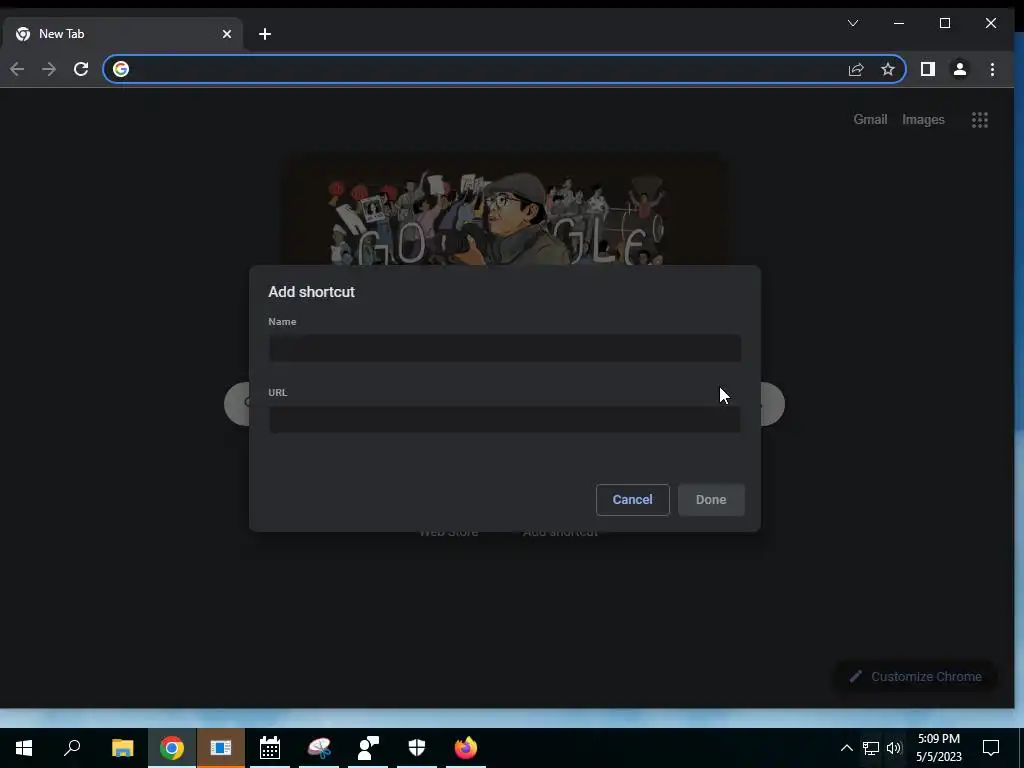Bookmark this tab with the star icon
This screenshot has height=768, width=1024.
tap(888, 69)
